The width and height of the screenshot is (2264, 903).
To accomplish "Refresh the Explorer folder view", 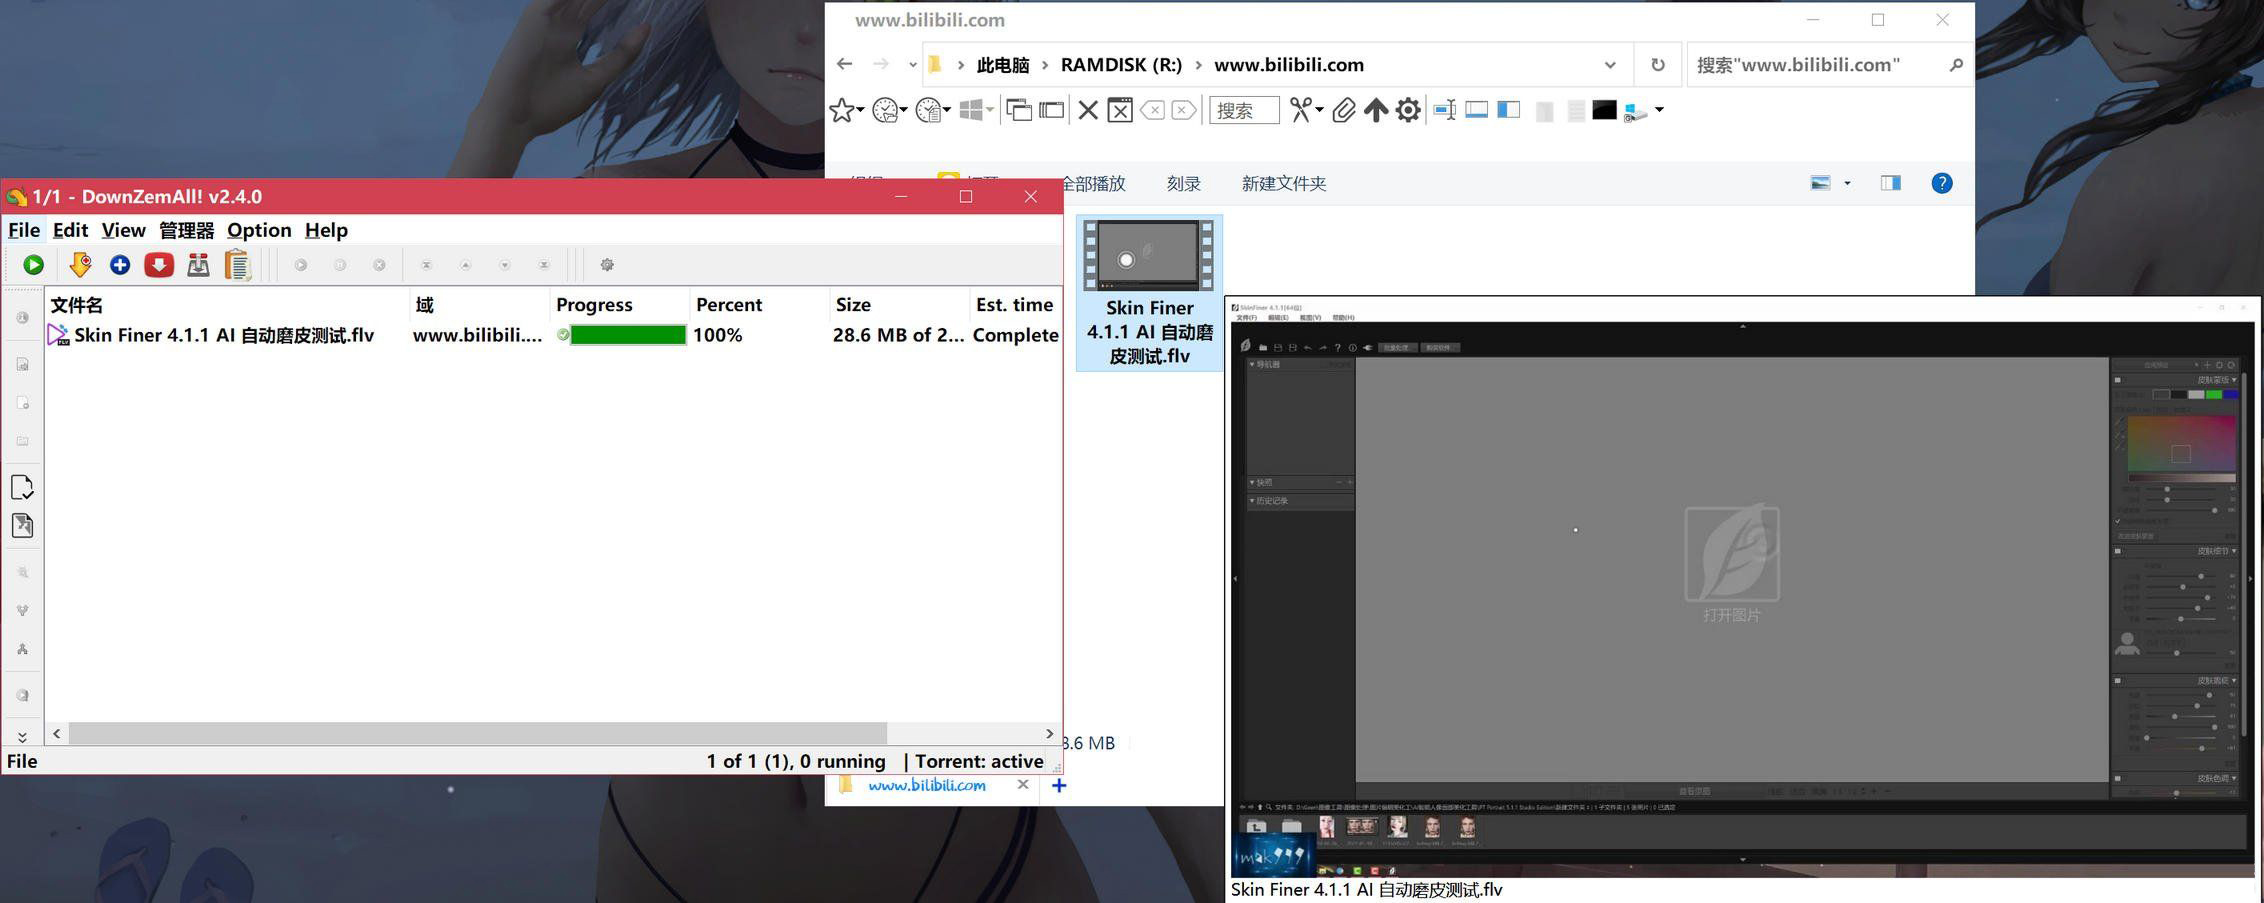I will 1658,65.
